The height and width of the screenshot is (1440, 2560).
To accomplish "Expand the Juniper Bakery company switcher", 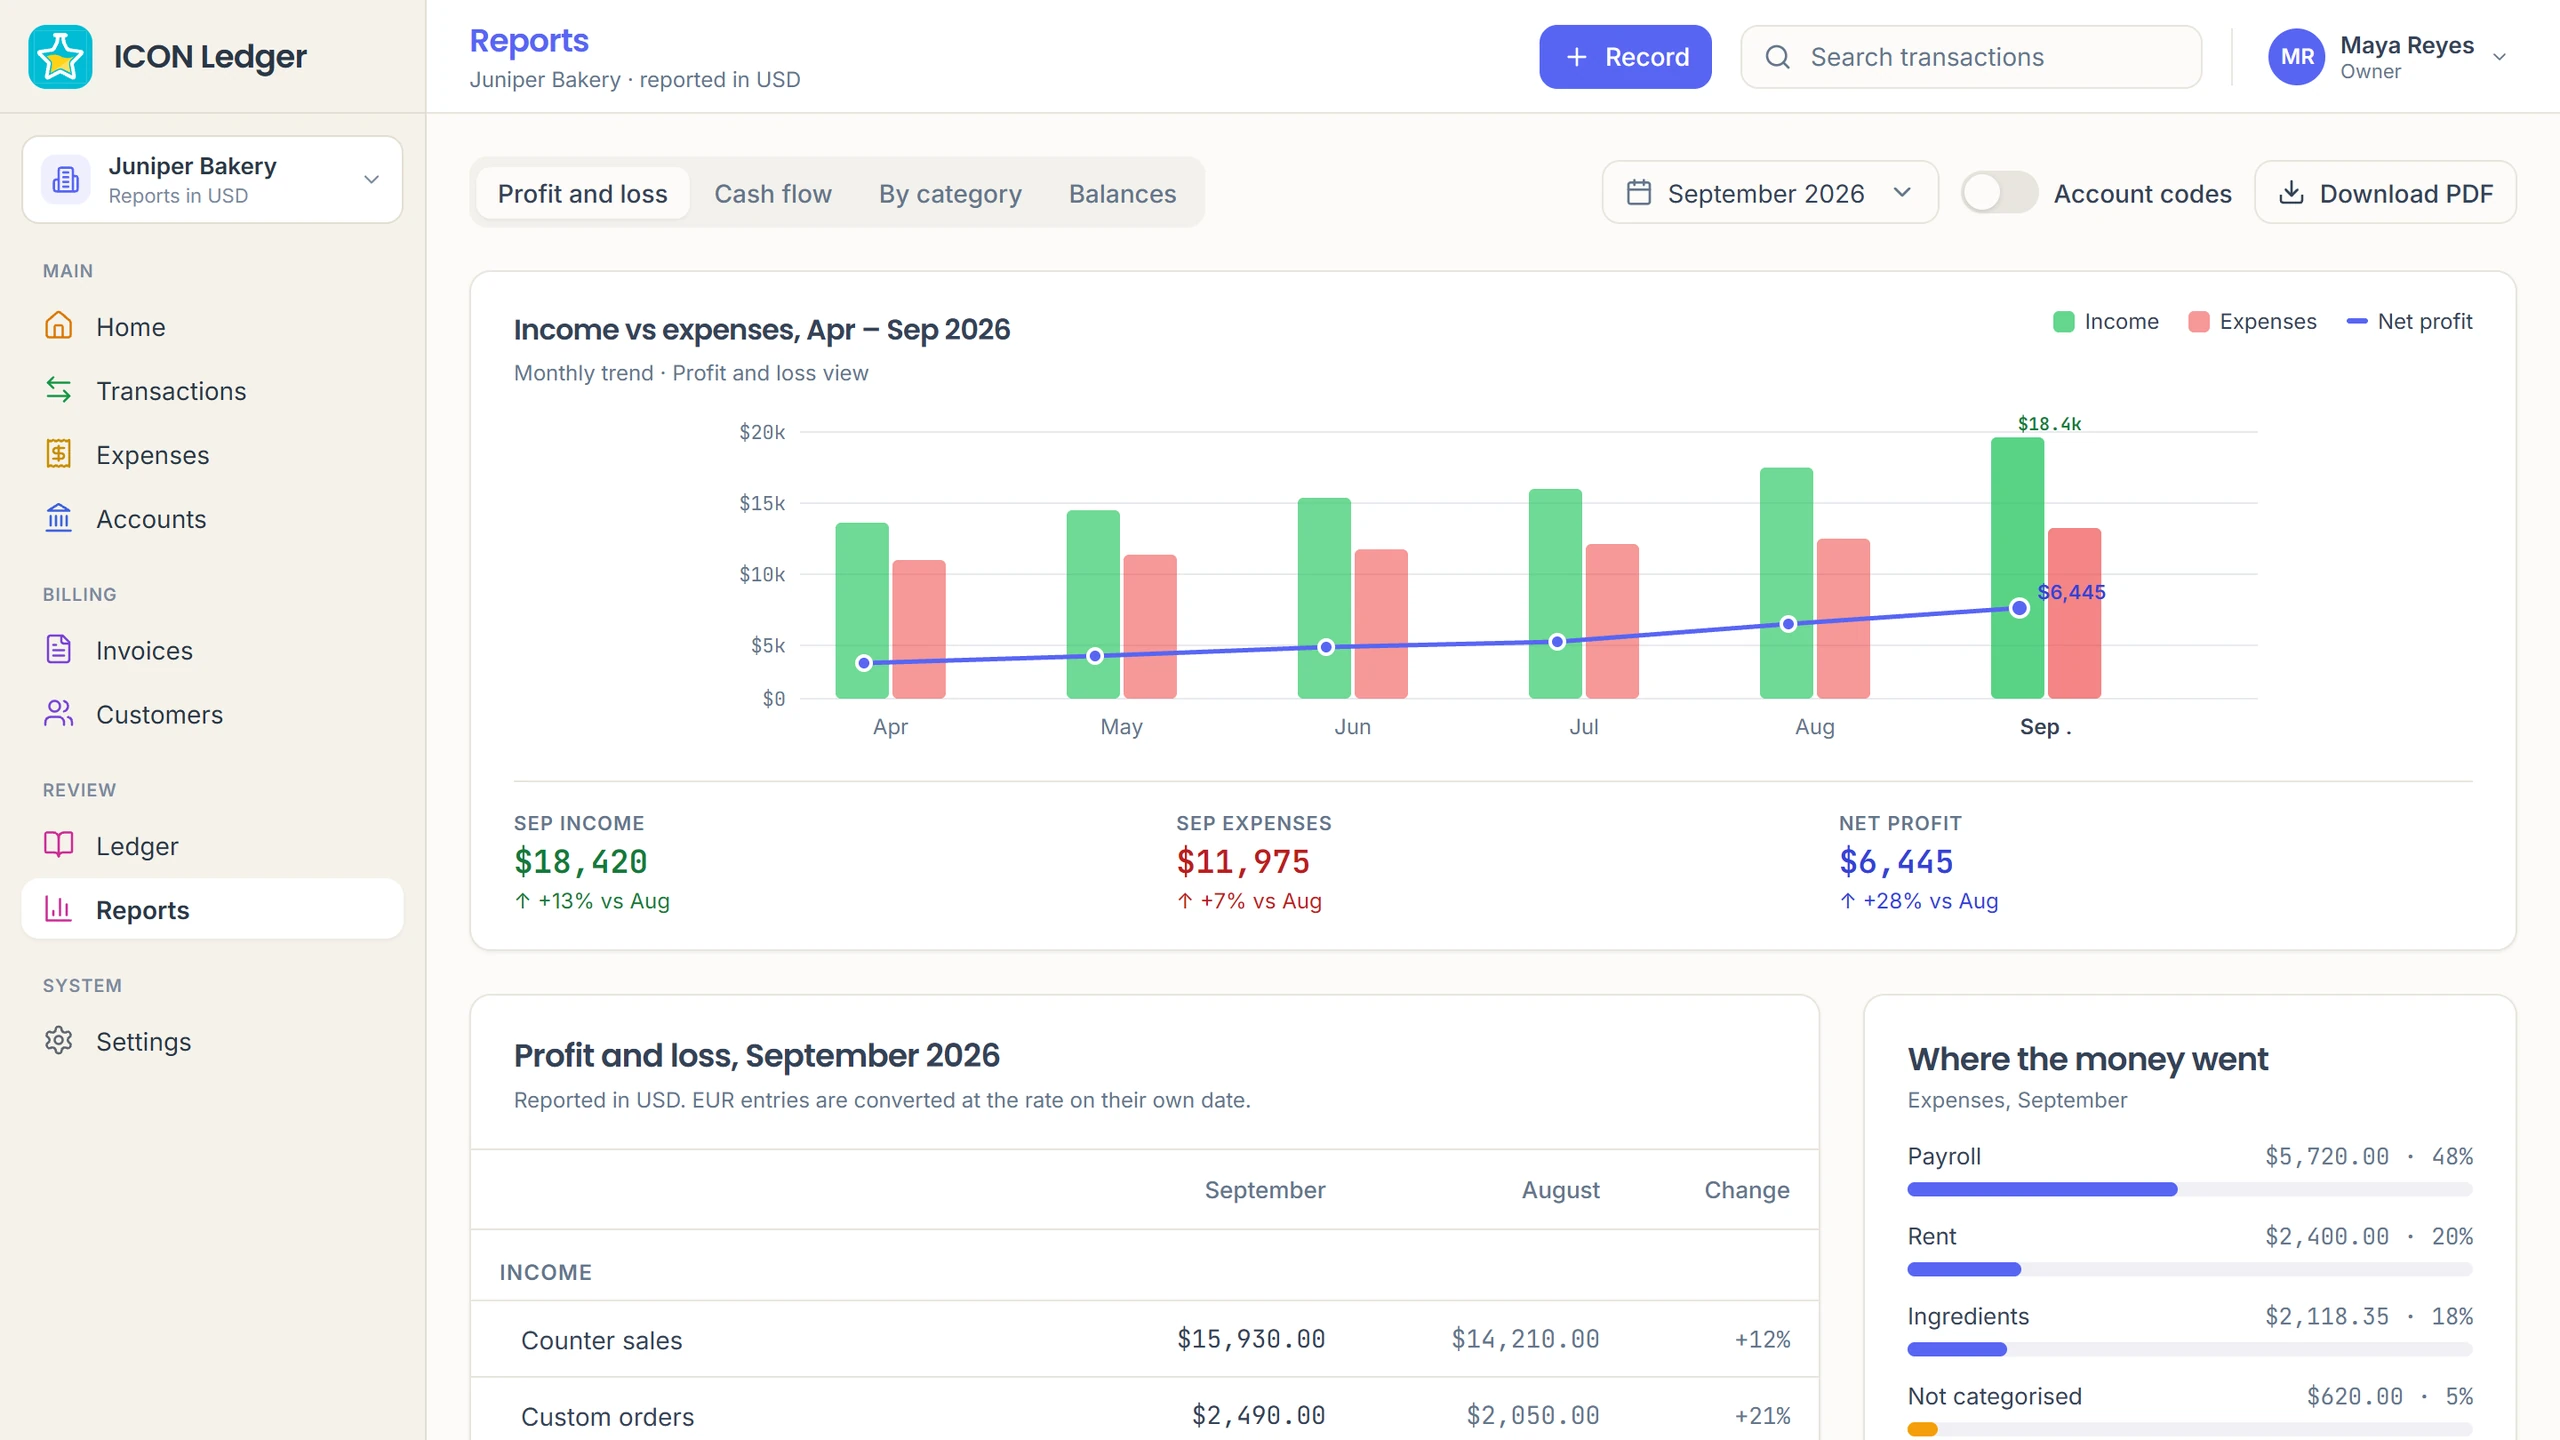I will tap(212, 179).
